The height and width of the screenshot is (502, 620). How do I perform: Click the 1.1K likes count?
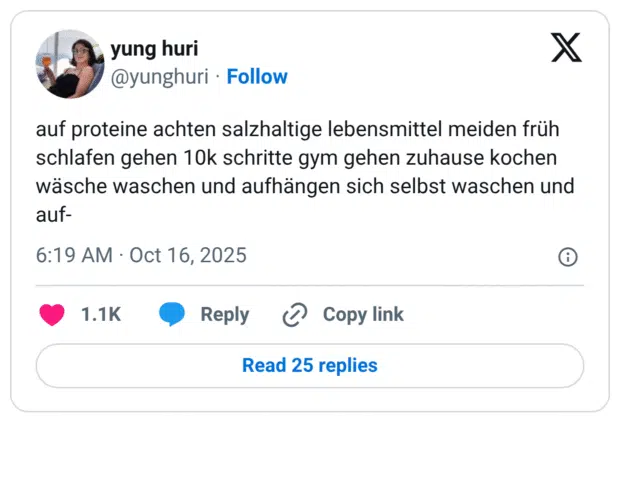(x=101, y=315)
